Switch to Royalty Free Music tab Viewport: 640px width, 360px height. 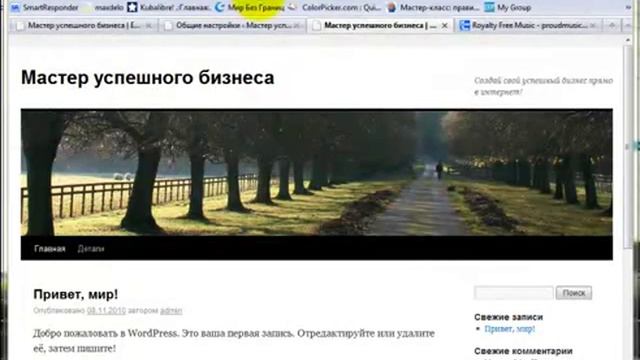coord(527,26)
